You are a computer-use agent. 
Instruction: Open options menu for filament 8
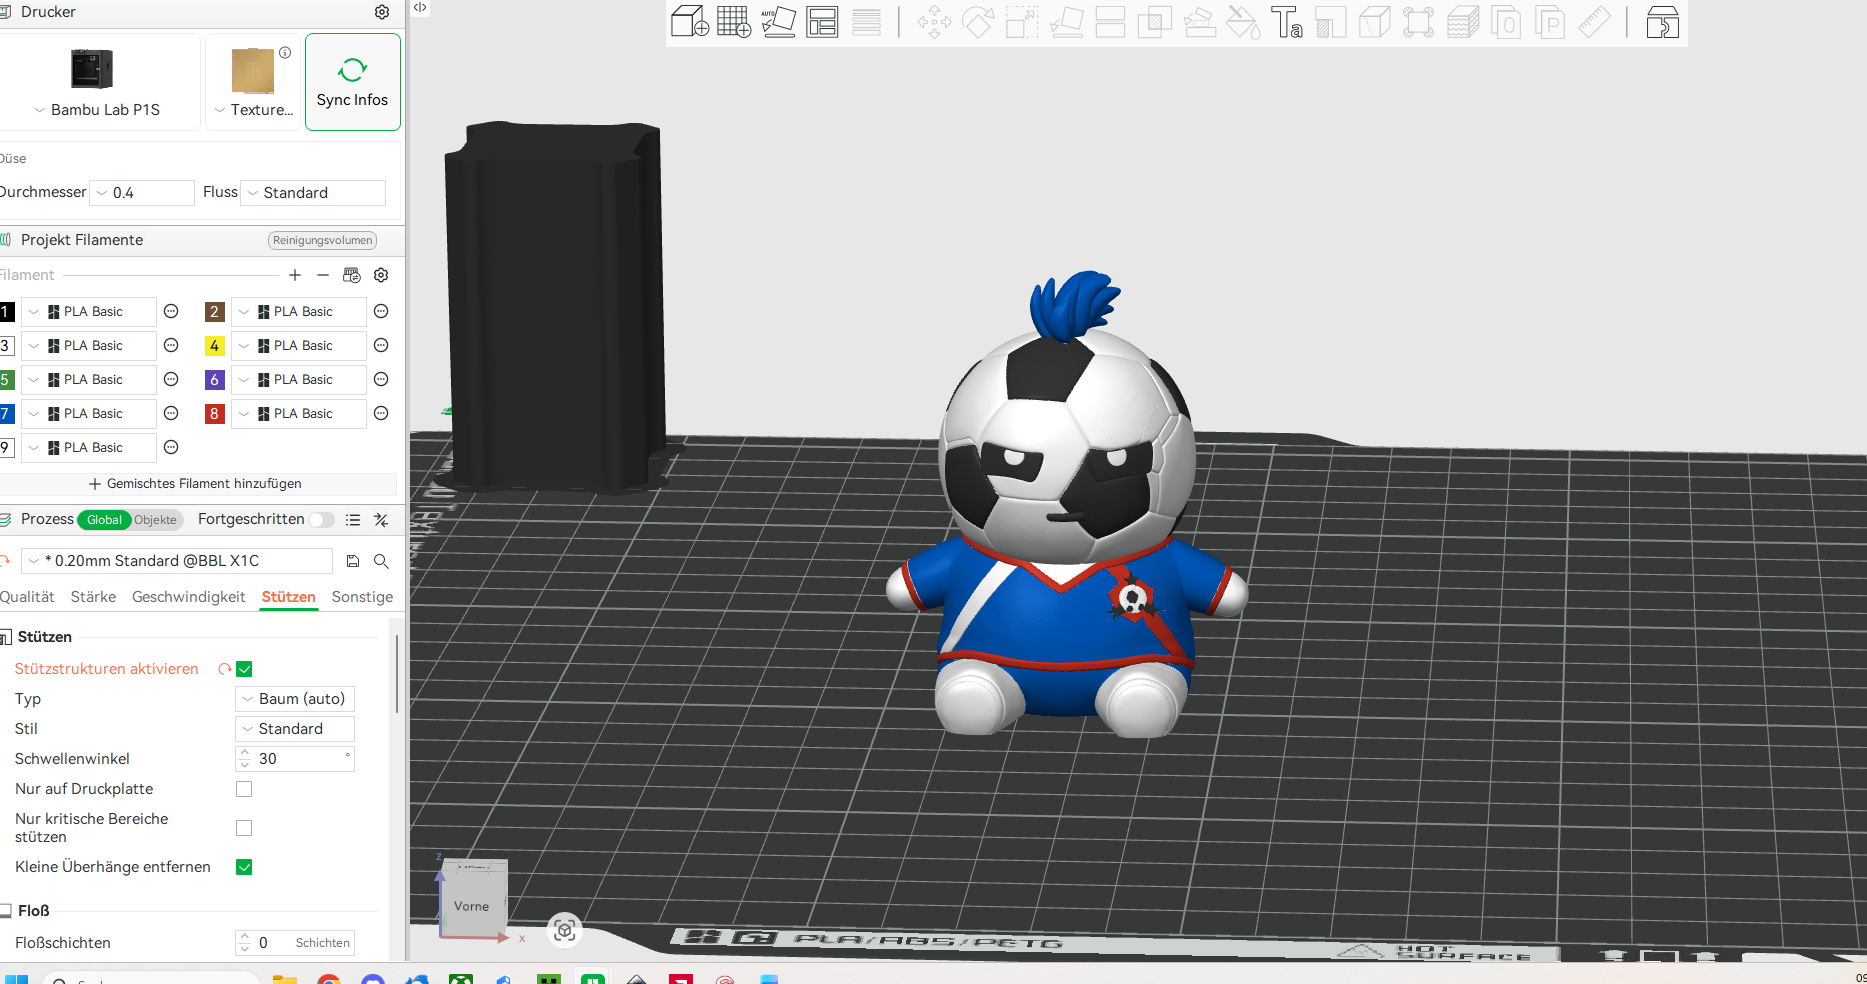click(x=381, y=414)
